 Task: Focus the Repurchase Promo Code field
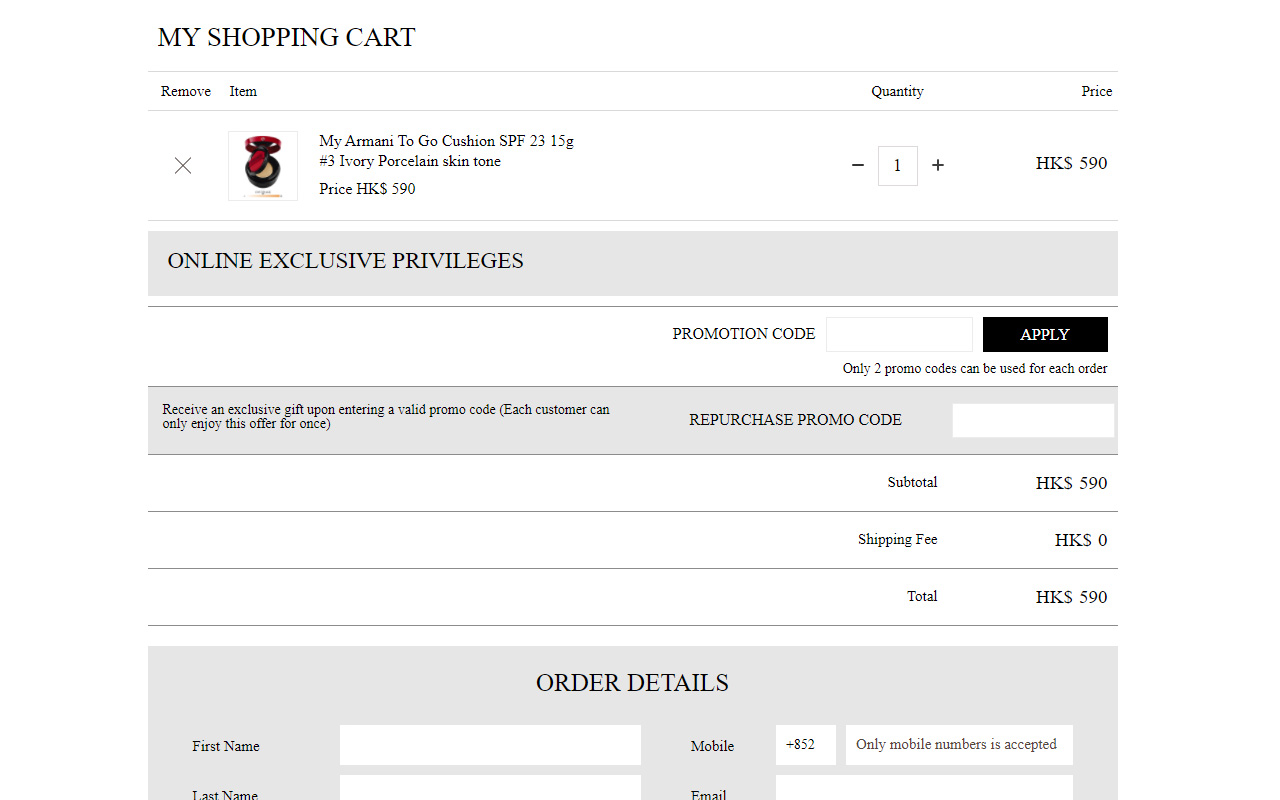pos(1033,420)
